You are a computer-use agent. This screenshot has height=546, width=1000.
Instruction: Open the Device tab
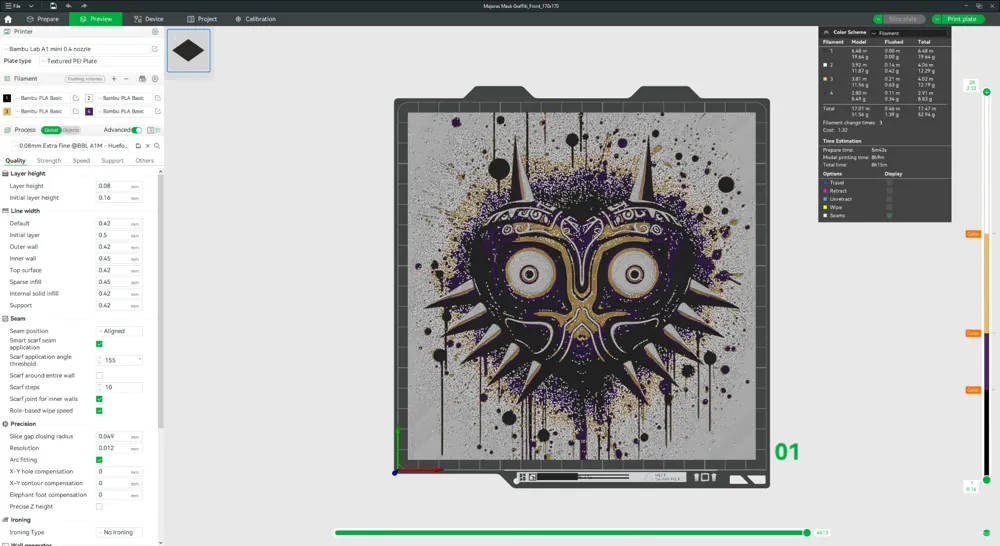[149, 19]
